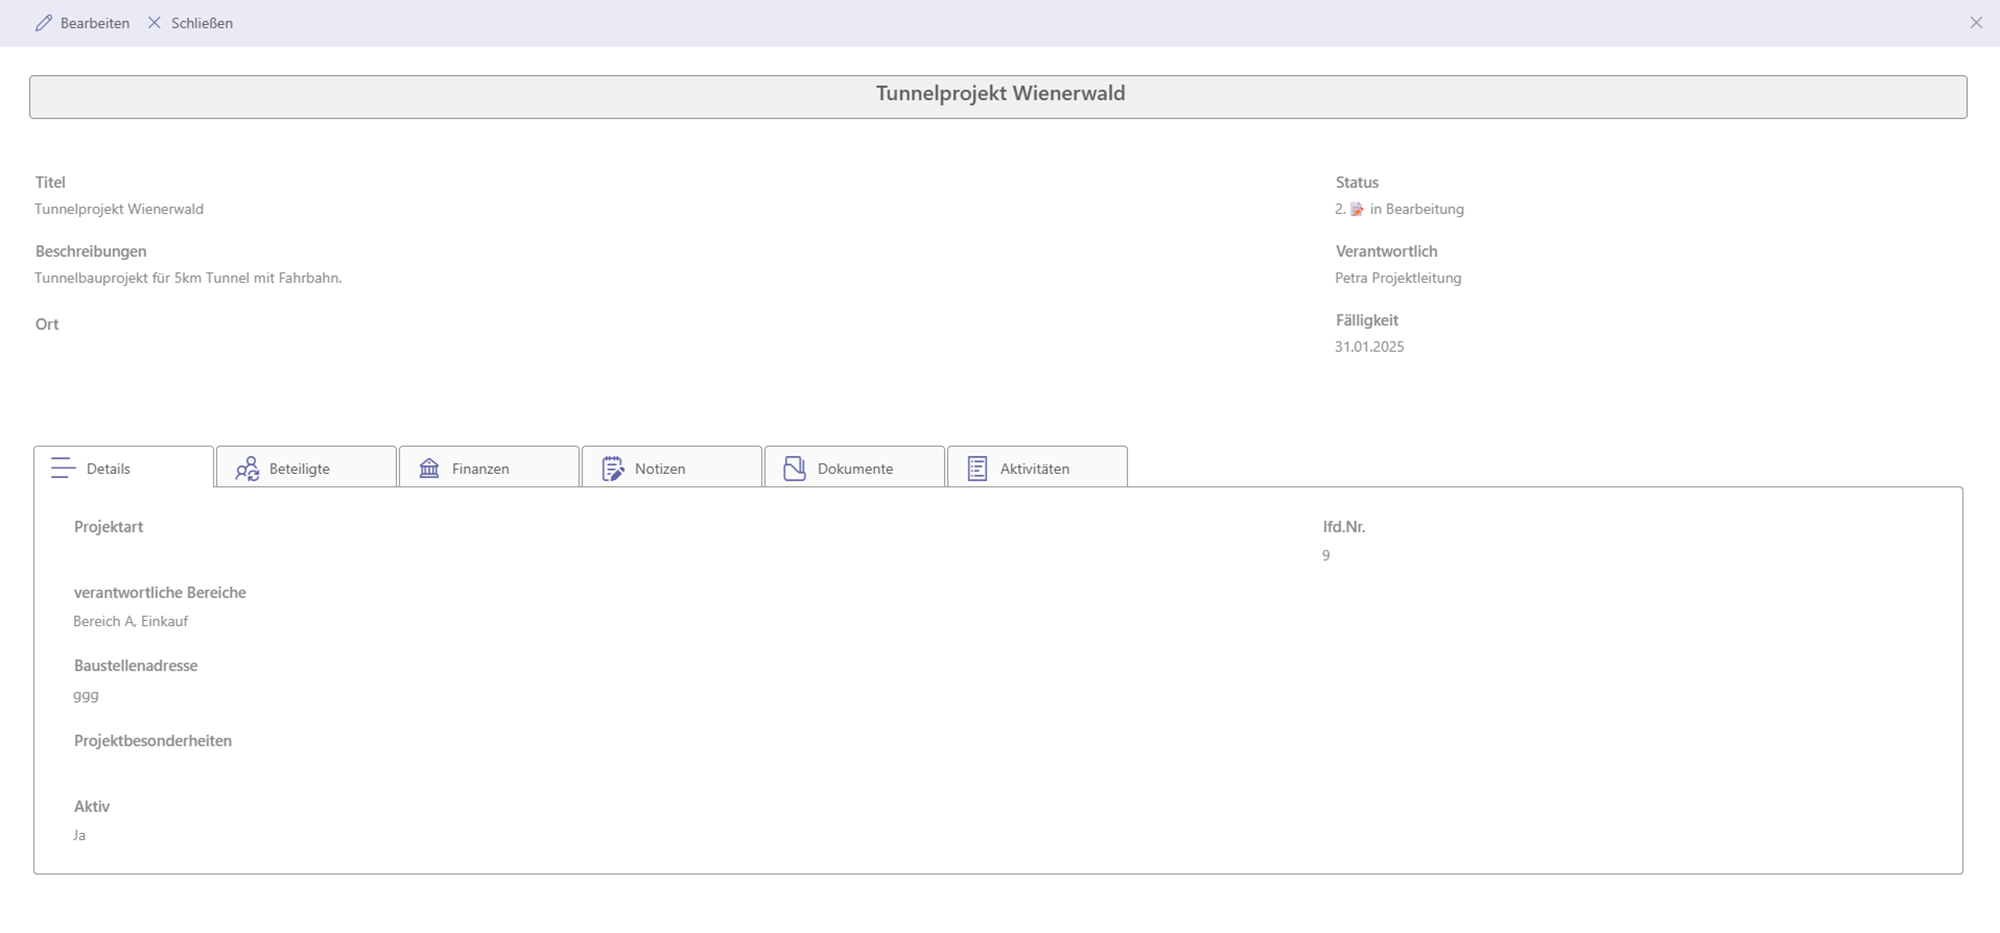This screenshot has height=933, width=2000.
Task: Click the Baustellenadresse value 'ggg'
Action: [86, 695]
